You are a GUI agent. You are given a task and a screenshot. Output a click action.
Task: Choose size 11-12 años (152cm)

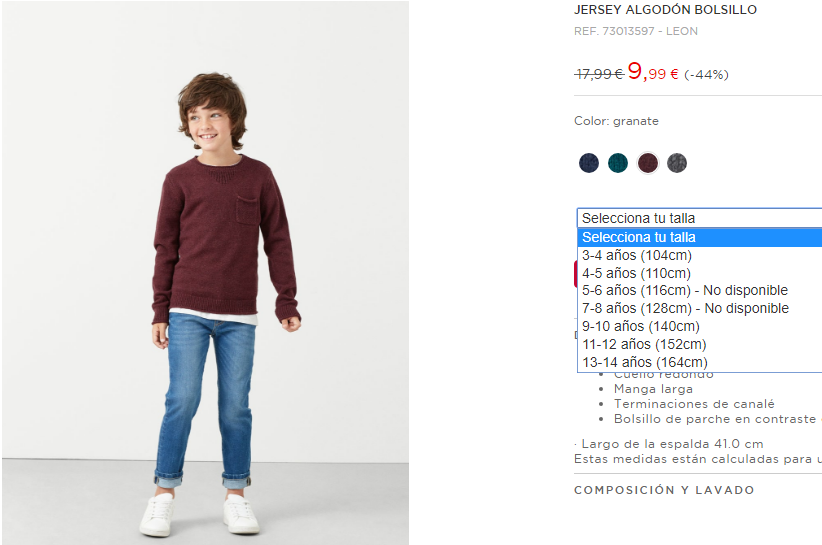[x=699, y=344]
